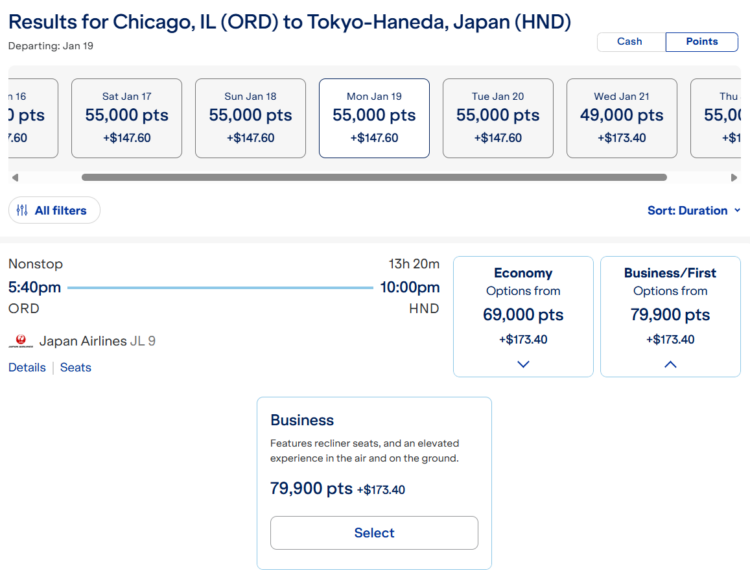Click the filter sliders icon
The image size is (750, 575).
tap(22, 210)
